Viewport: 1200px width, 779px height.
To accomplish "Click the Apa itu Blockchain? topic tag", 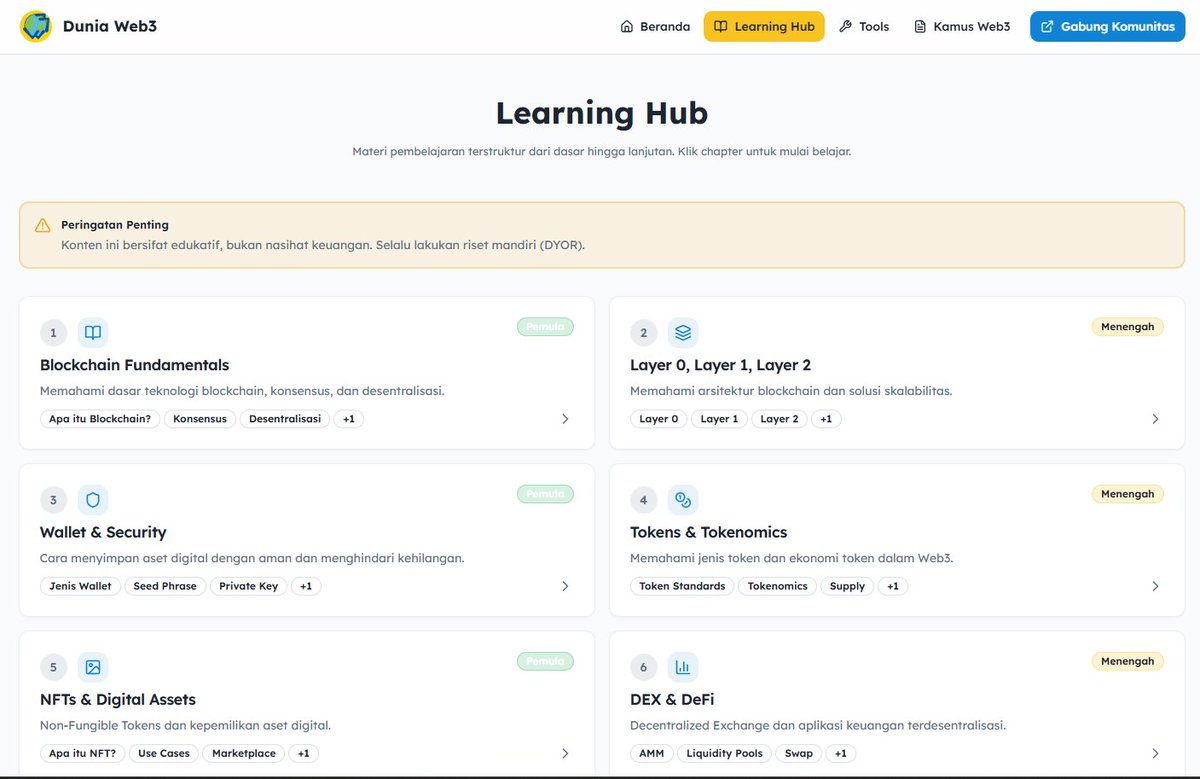I will (x=100, y=419).
